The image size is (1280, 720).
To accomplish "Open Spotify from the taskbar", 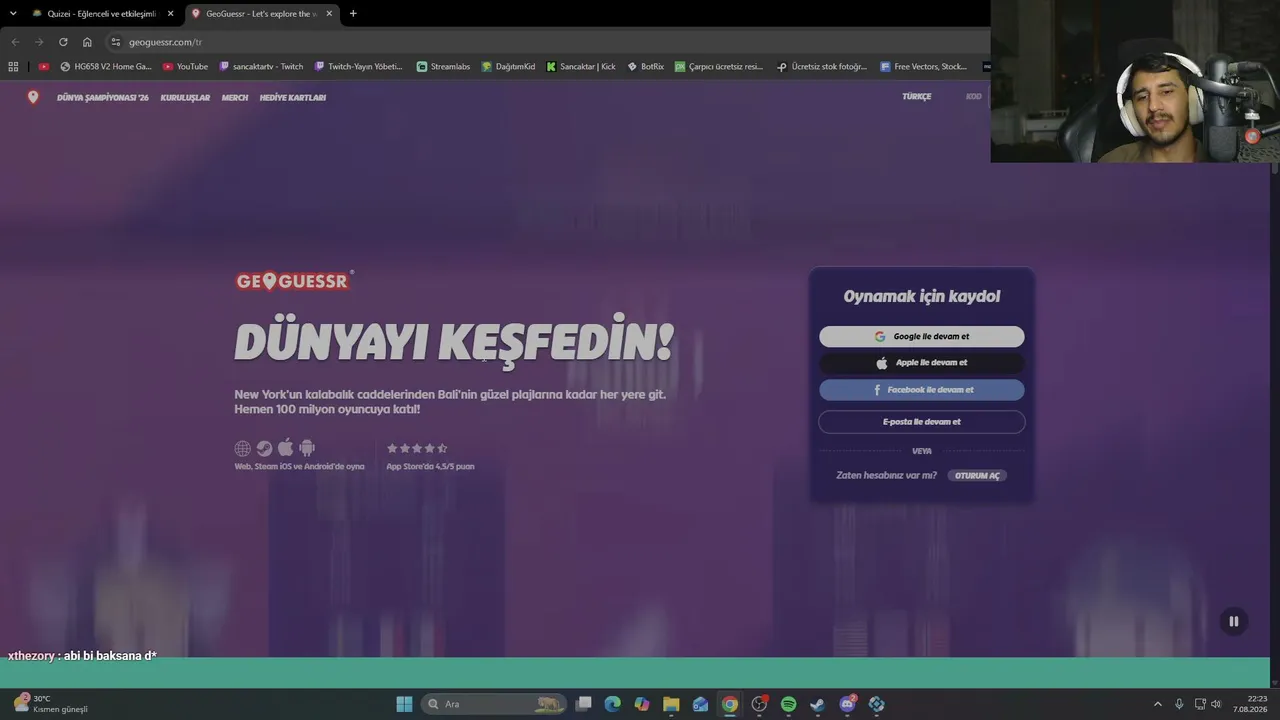I will (788, 704).
